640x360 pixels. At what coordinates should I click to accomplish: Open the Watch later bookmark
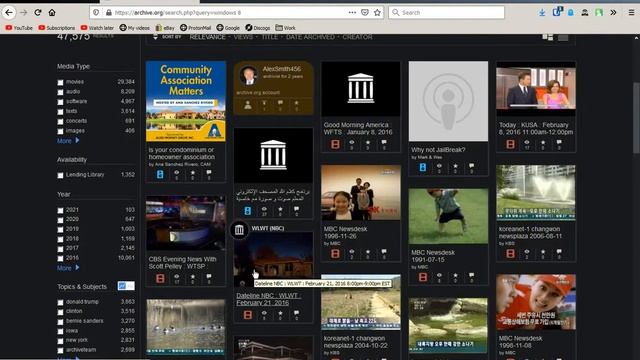97,28
